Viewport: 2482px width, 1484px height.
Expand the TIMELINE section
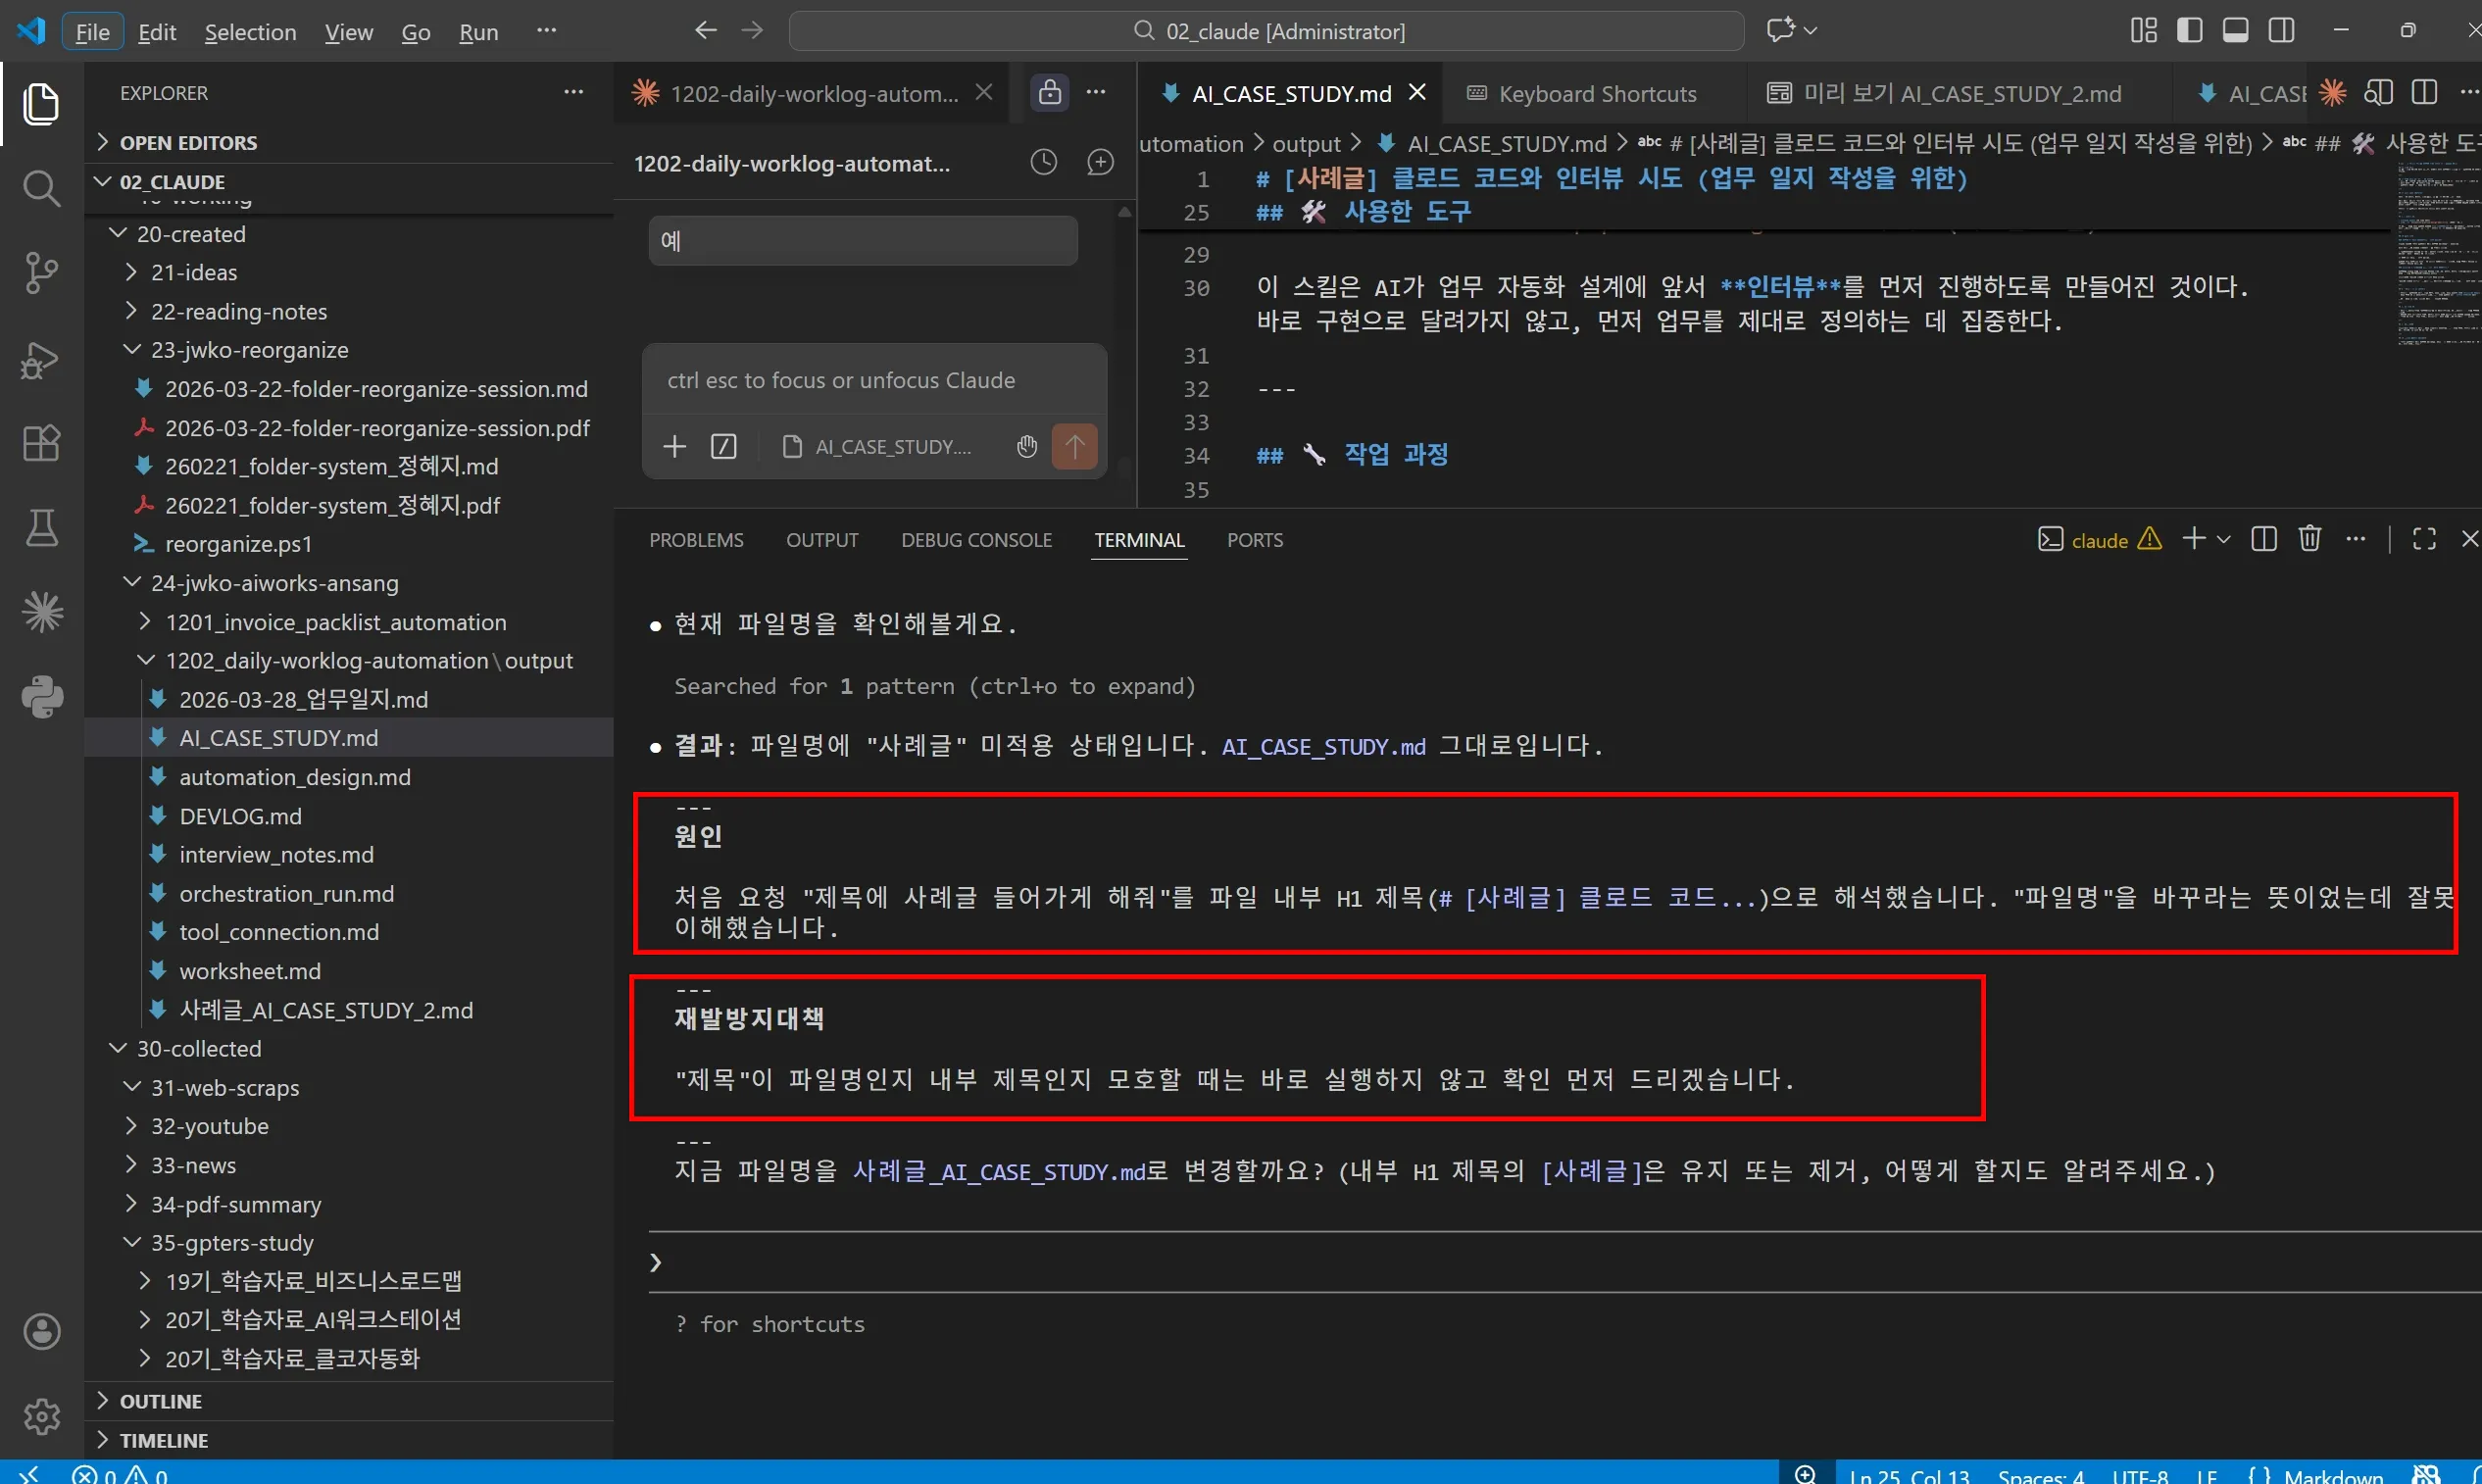click(348, 1440)
